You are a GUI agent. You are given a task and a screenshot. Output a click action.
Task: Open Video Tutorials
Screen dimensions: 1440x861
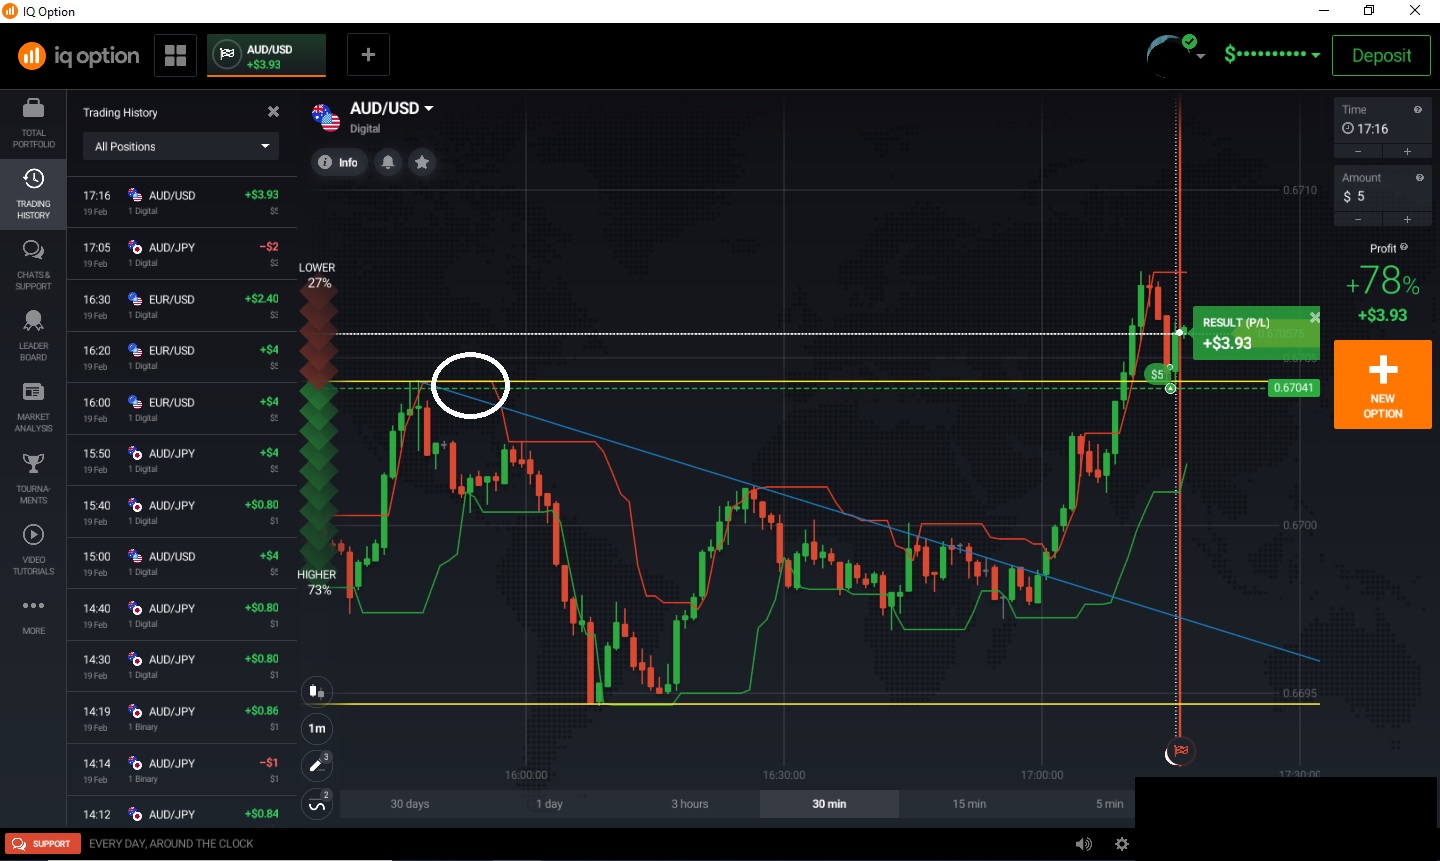click(33, 551)
